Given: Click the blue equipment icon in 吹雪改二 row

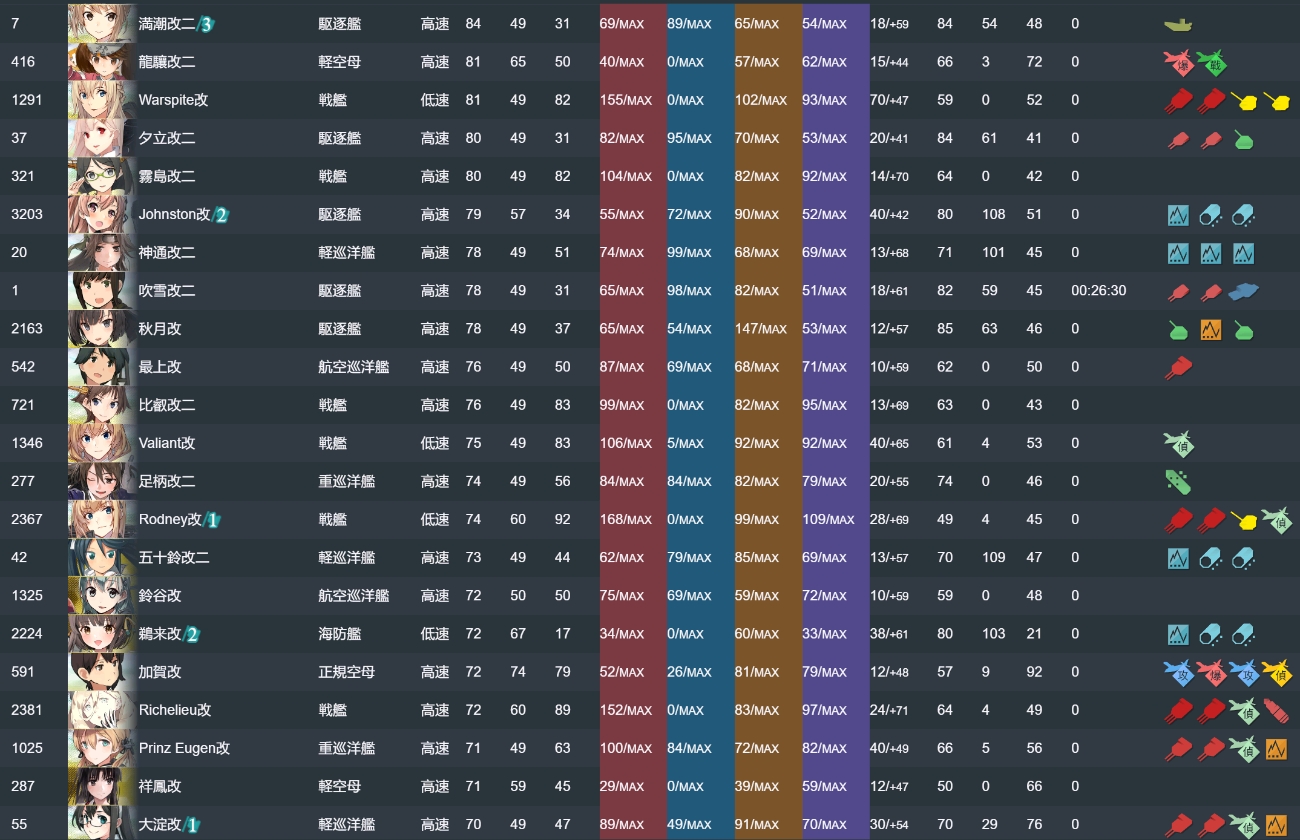Looking at the screenshot, I should click(x=1243, y=291).
